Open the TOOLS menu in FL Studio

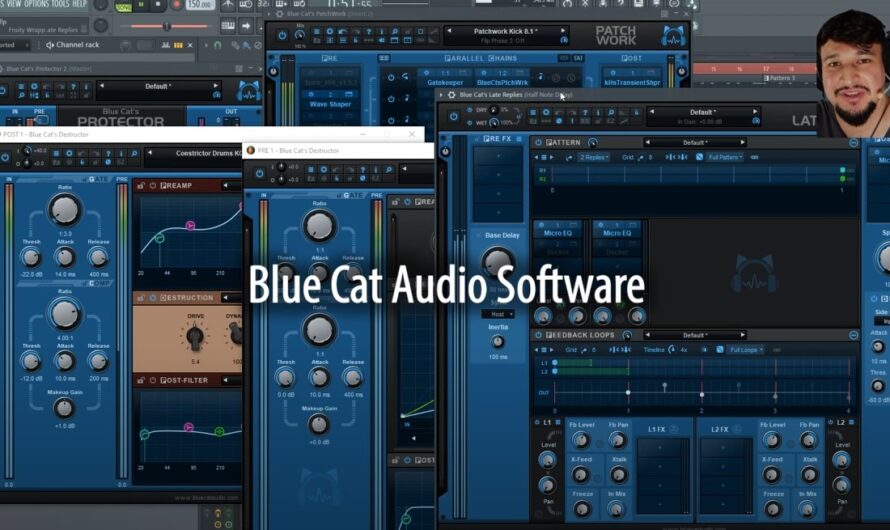60,3
